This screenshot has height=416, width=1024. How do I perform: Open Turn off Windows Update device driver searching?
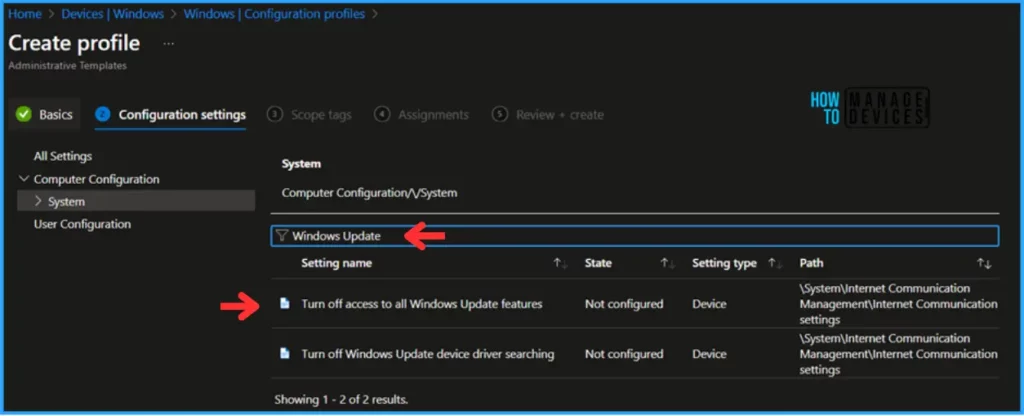pos(428,354)
